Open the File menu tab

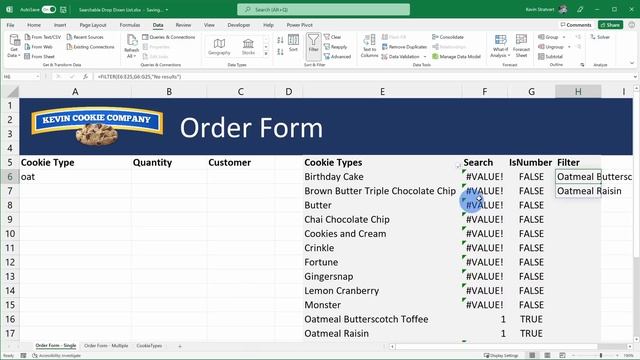(10, 25)
